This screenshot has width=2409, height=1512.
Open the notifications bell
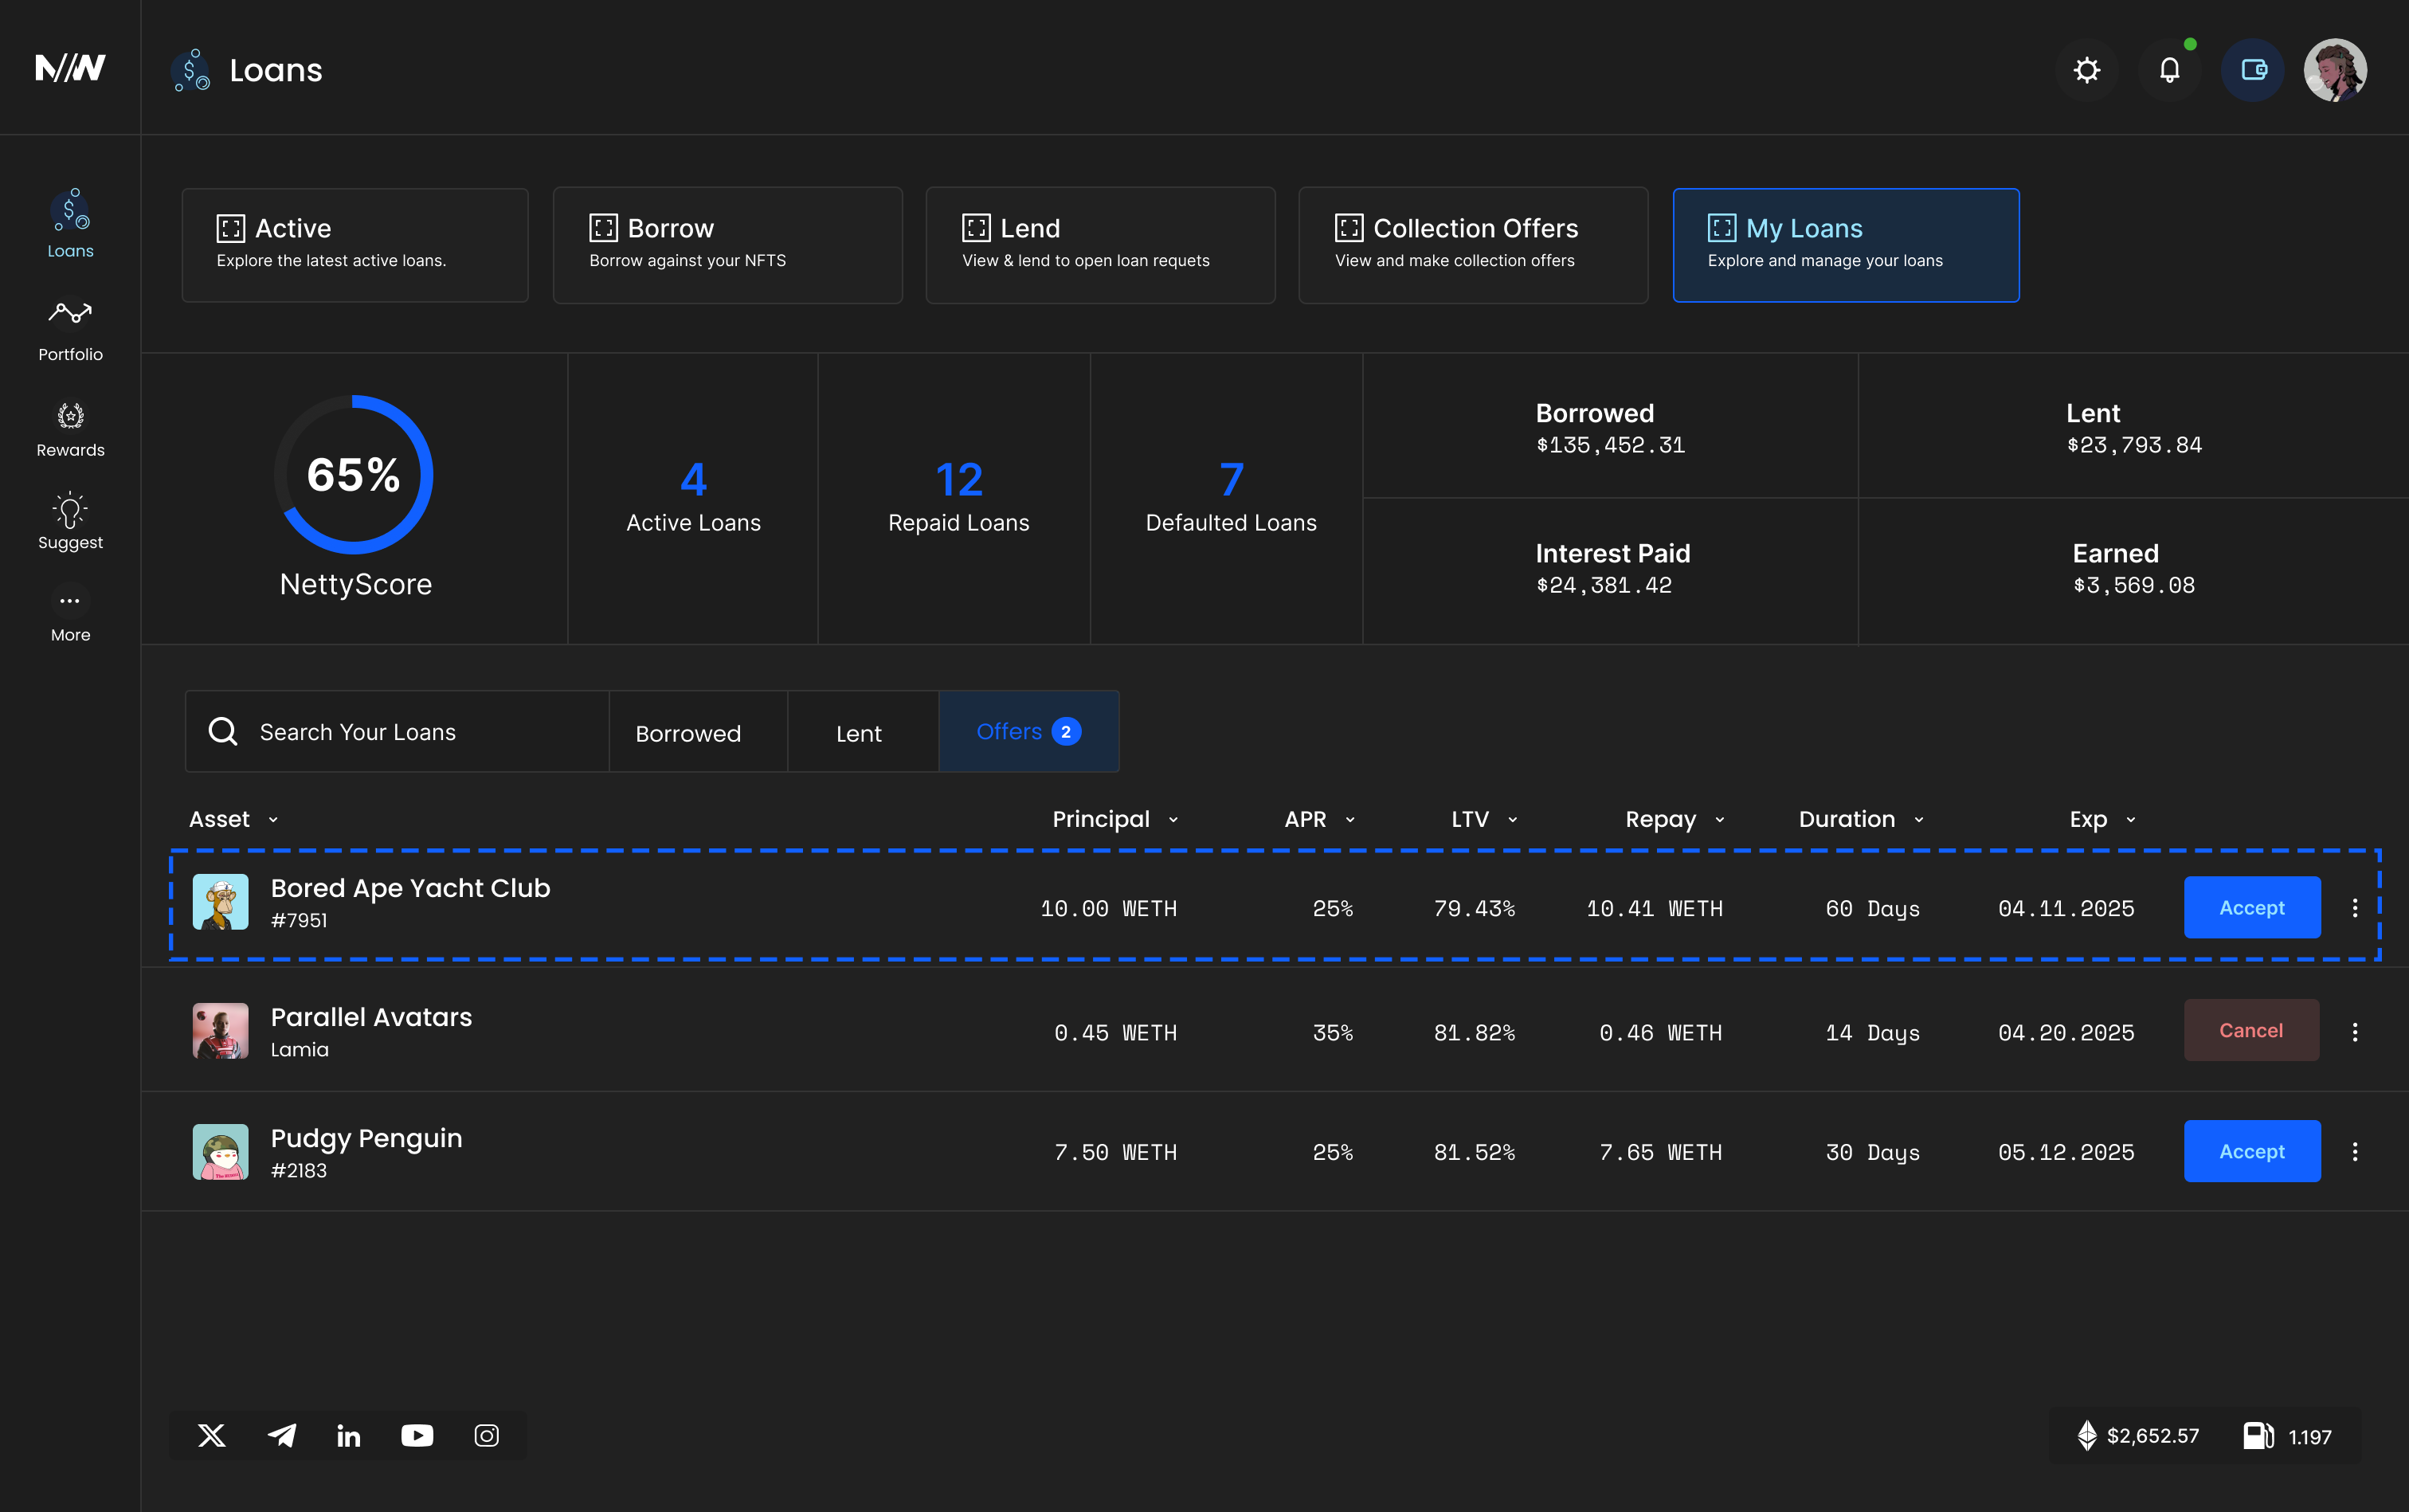coord(2169,70)
